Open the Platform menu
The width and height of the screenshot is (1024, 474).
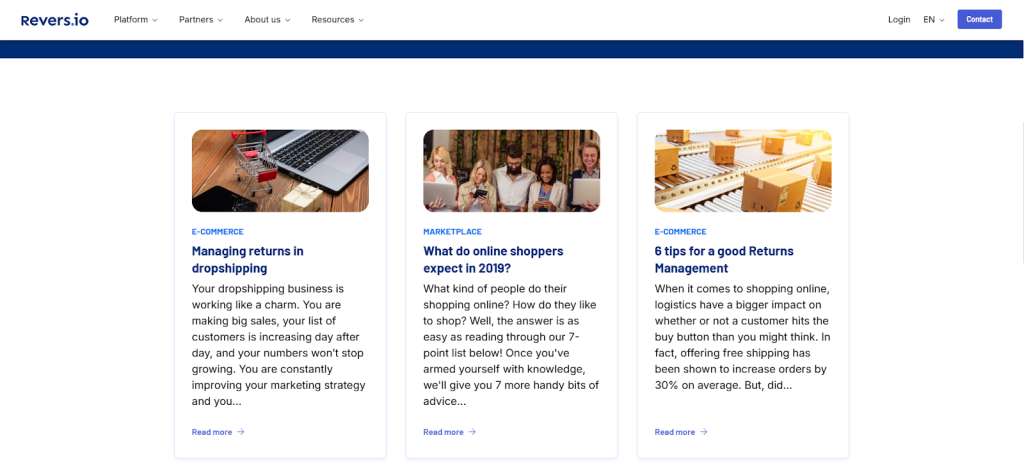click(136, 20)
